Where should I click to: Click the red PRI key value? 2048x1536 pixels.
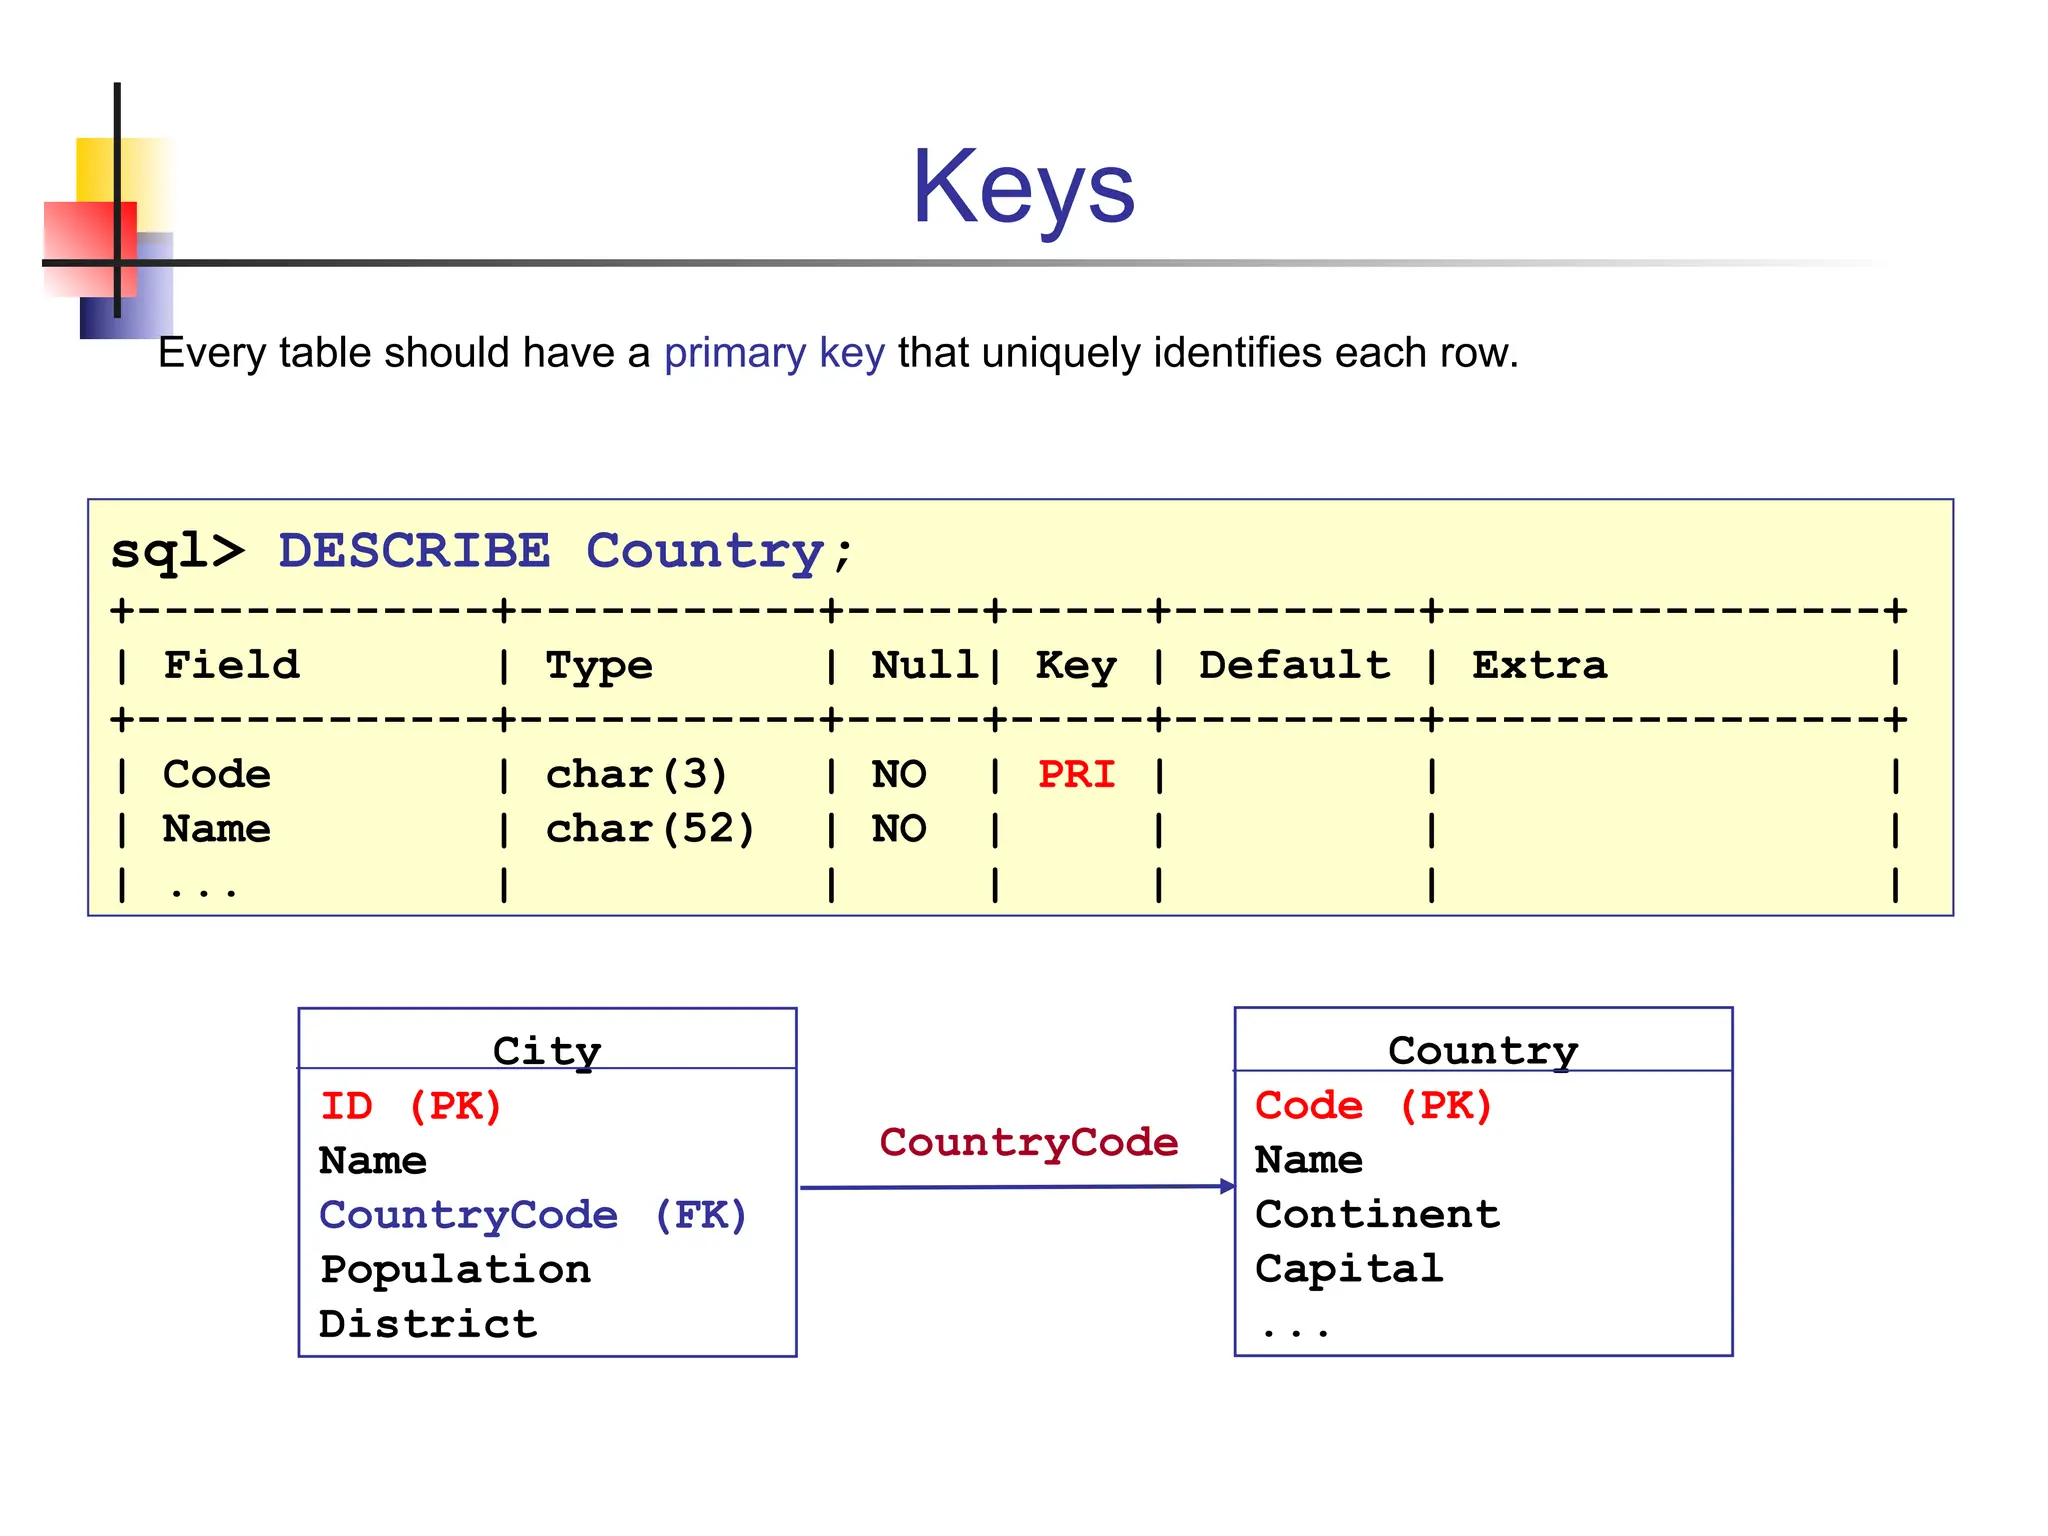1076,774
